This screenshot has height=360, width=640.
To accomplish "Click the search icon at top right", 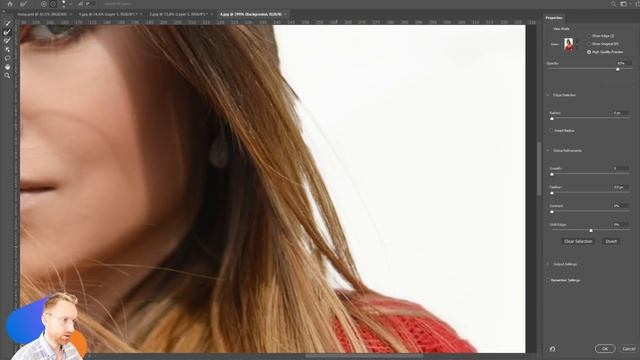I will coord(613,4).
